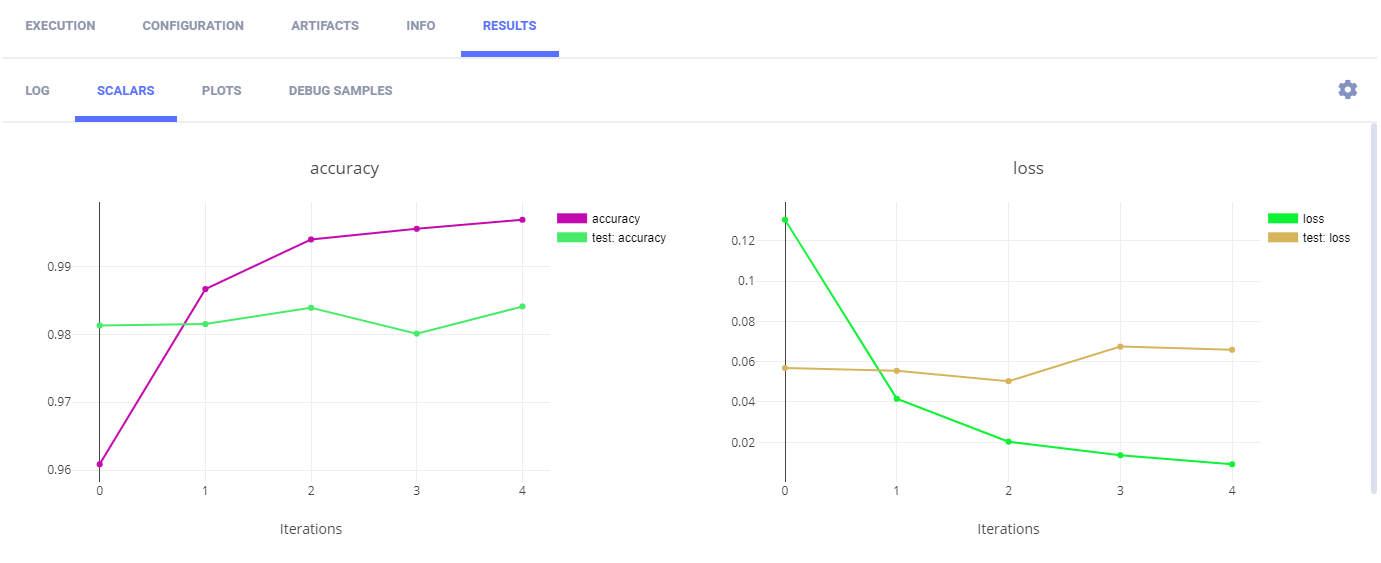This screenshot has width=1381, height=563.
Task: Select the INFO tab
Action: [x=421, y=26]
